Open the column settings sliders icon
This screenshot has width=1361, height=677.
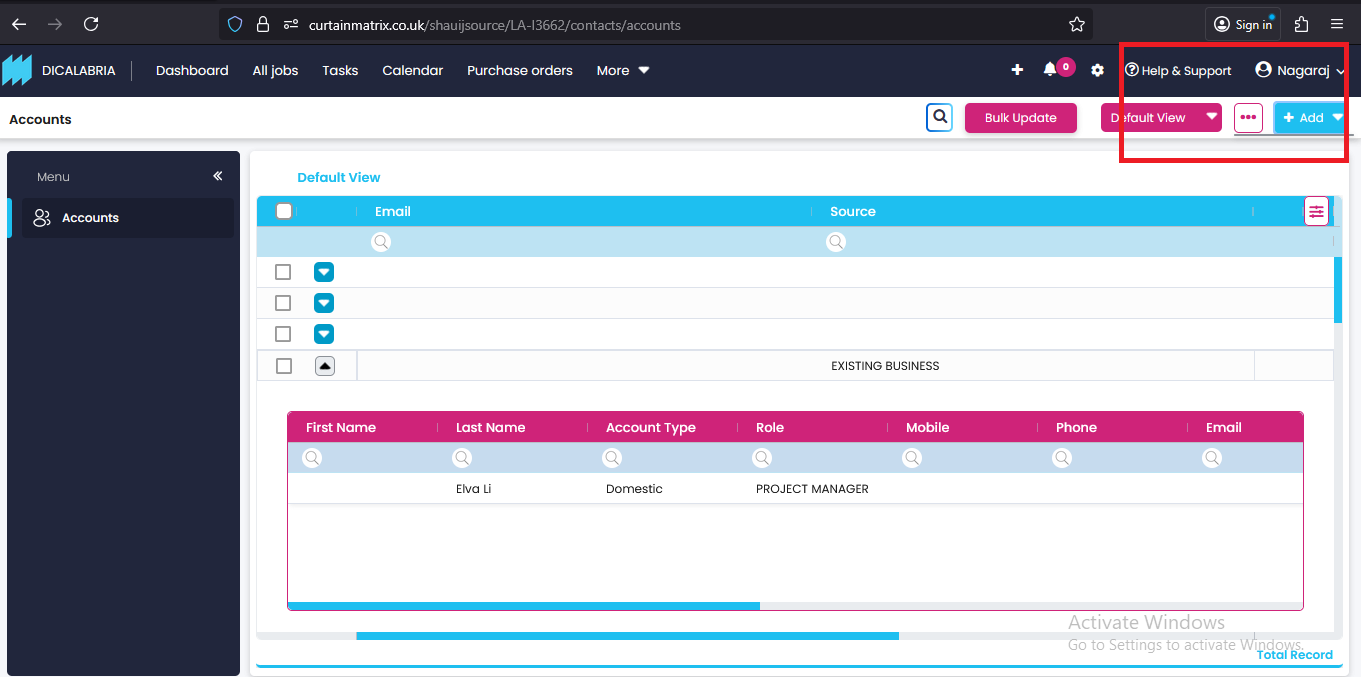tap(1316, 211)
